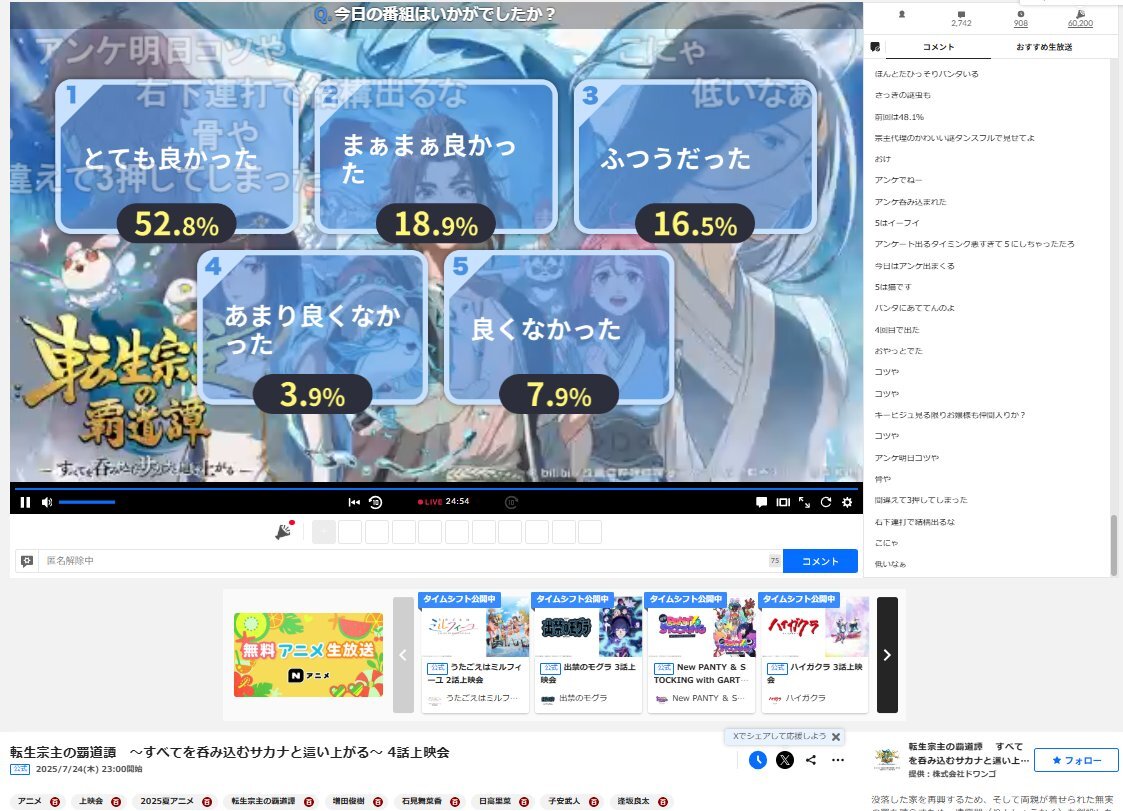
Task: Open the channel name link near フォロー
Action: (968, 753)
